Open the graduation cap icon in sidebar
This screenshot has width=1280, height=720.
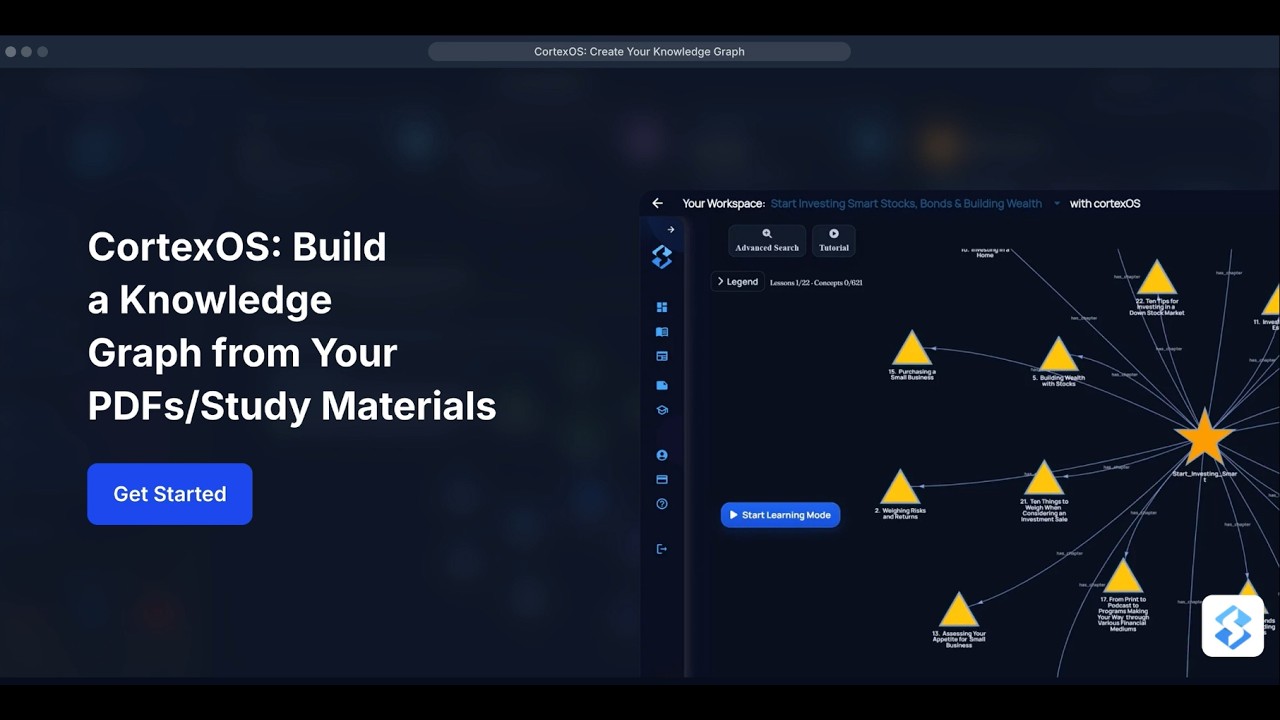tap(661, 410)
